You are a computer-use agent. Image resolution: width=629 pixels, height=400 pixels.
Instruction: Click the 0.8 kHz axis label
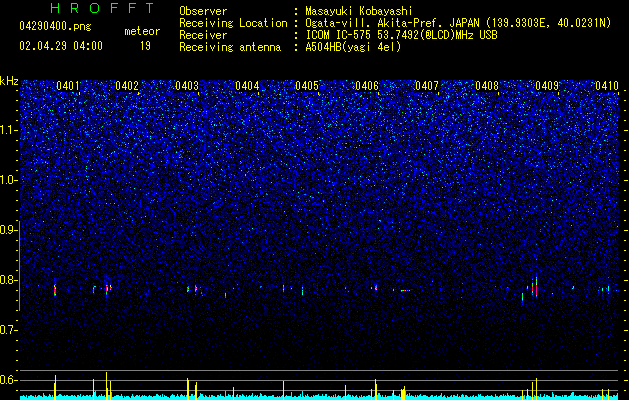[9, 280]
